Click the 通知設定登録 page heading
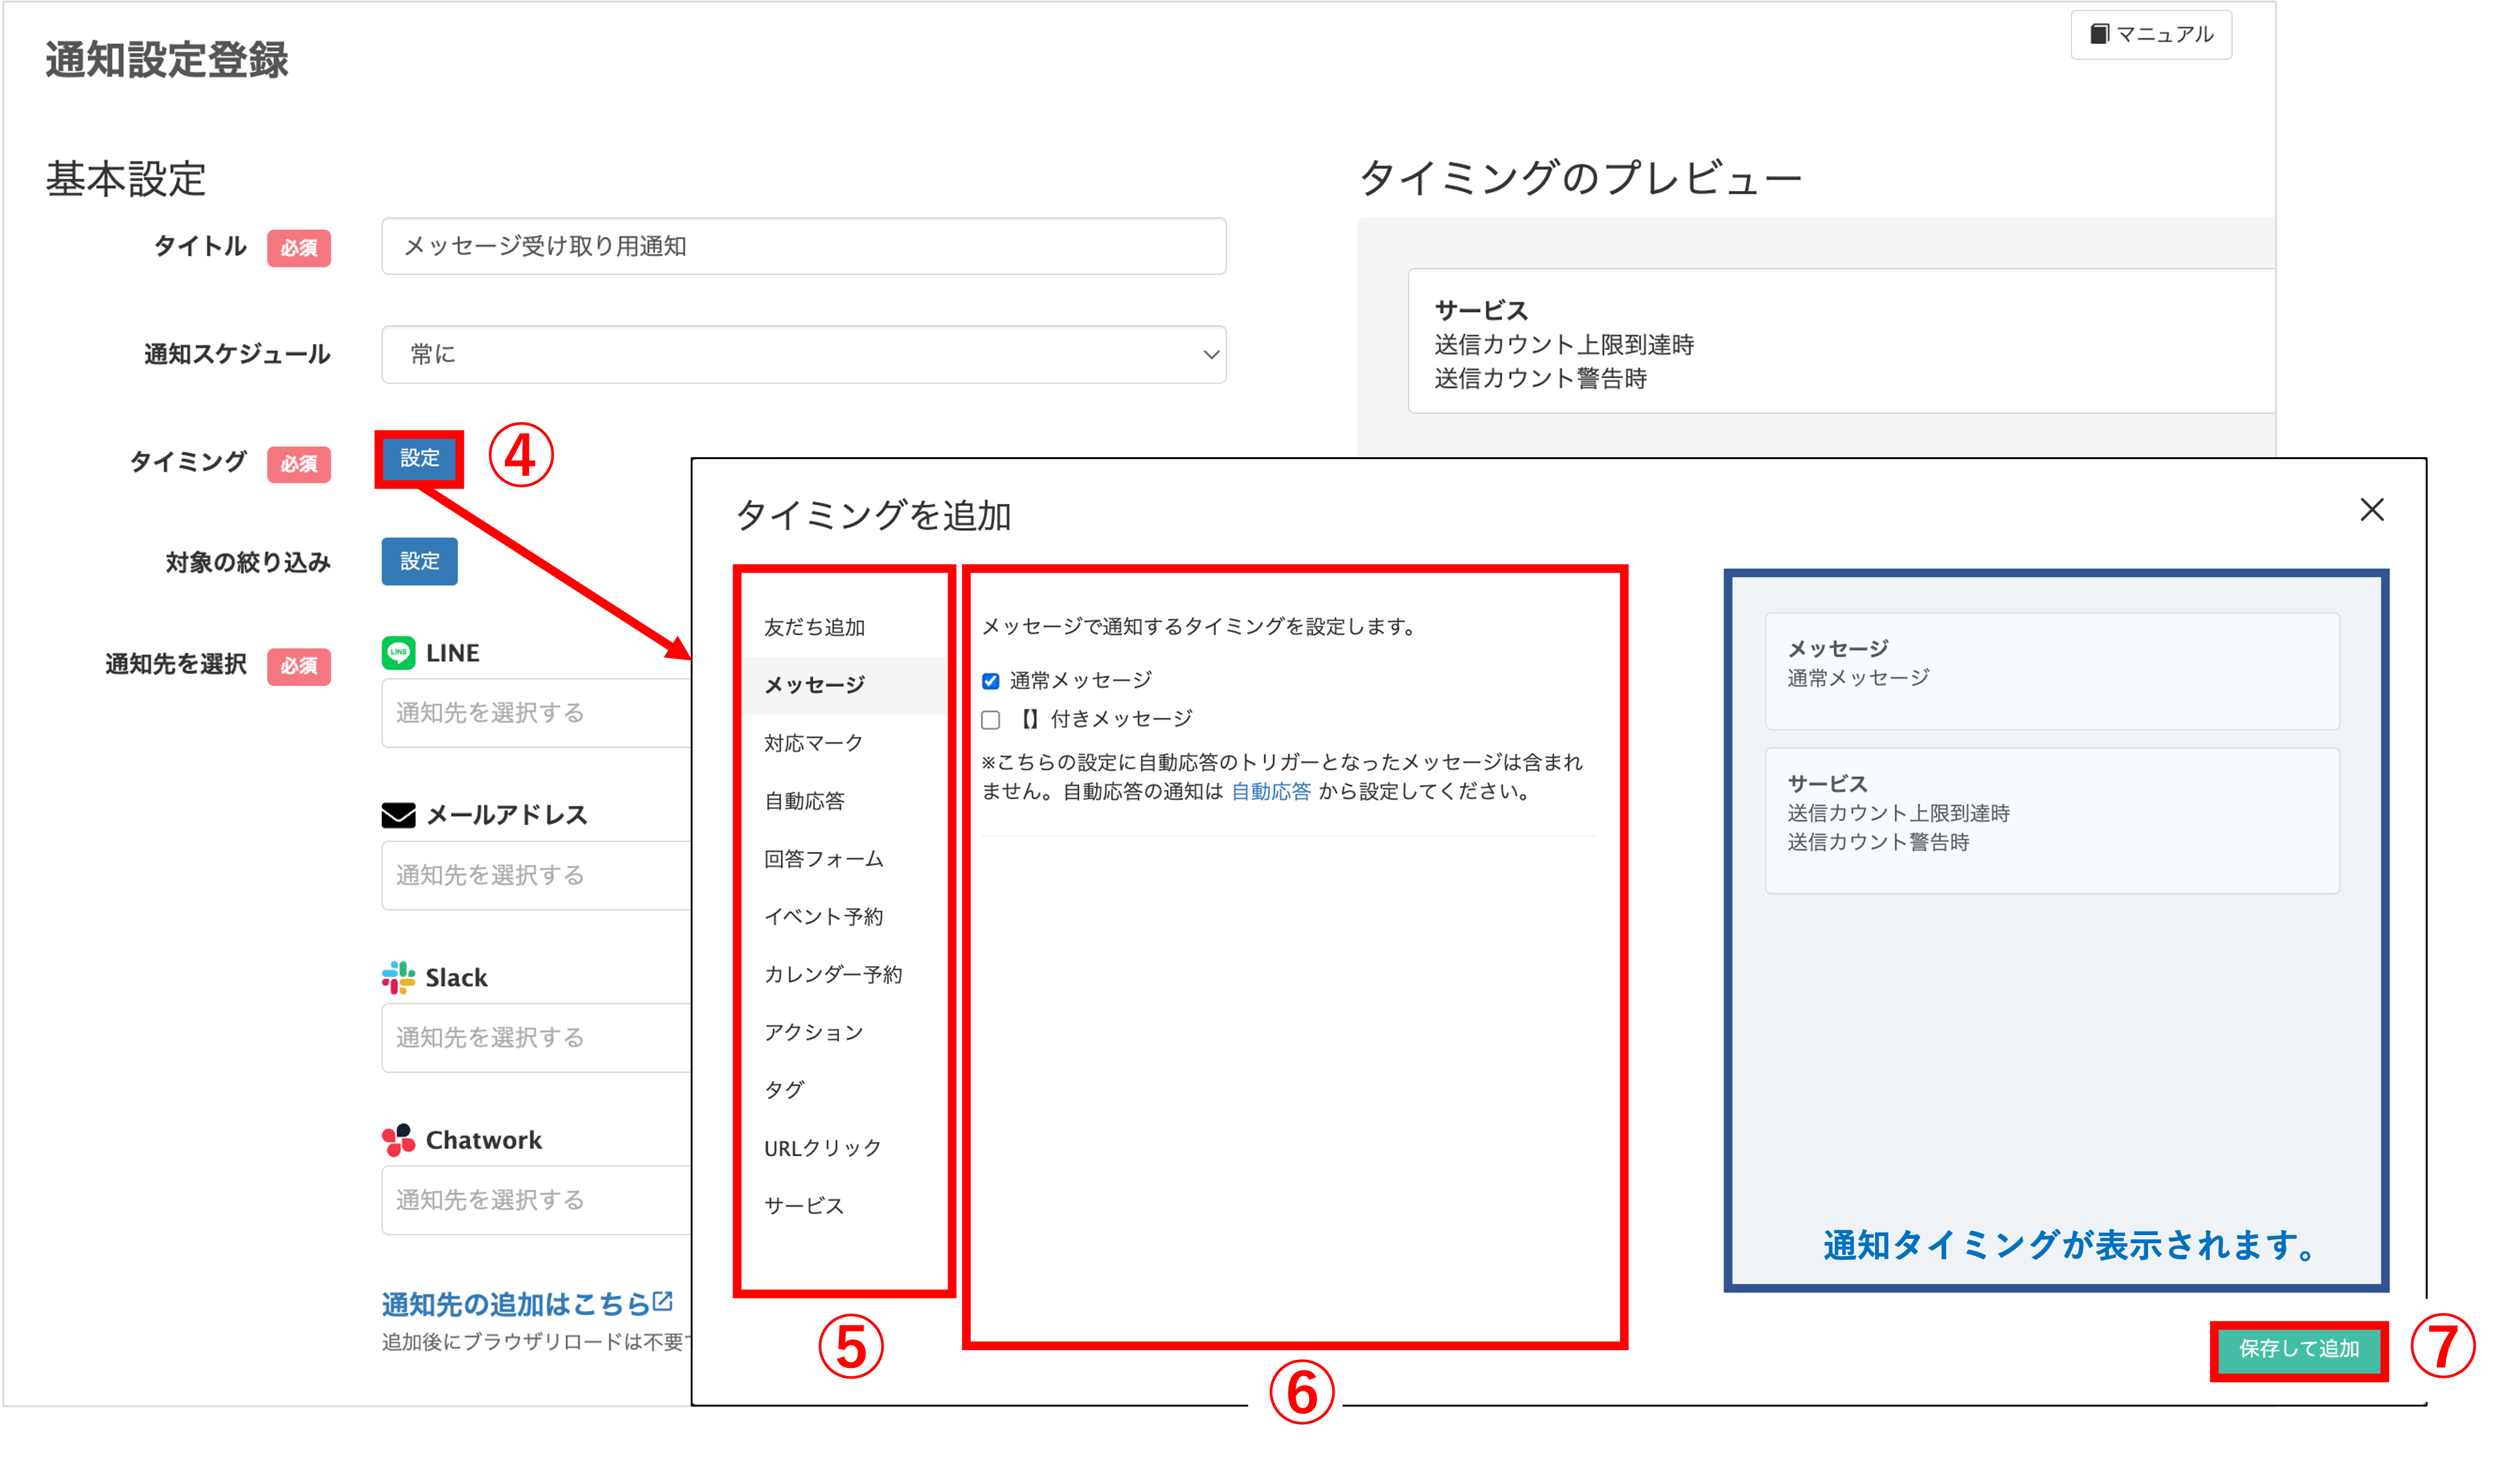 point(167,60)
